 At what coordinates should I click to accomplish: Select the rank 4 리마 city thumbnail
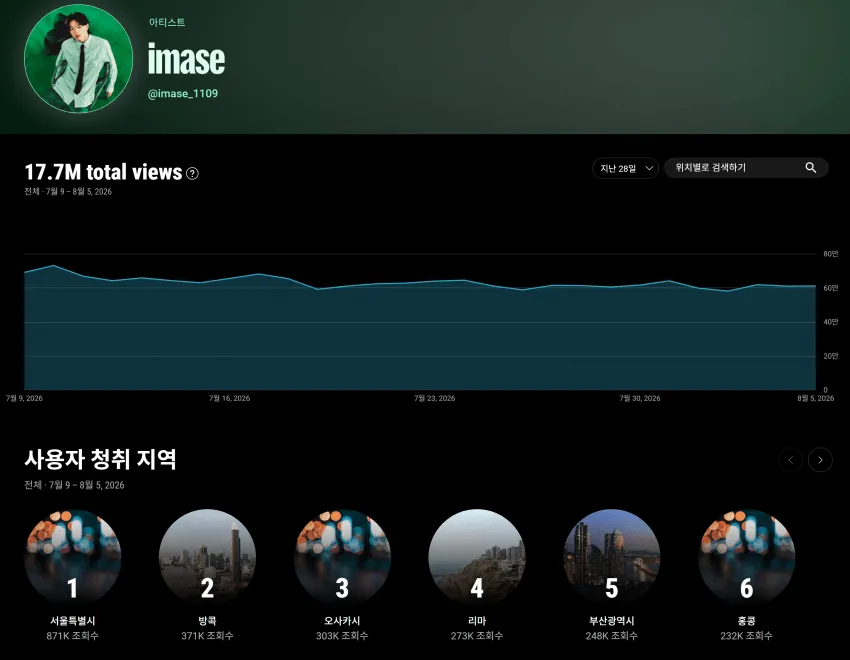[x=477, y=557]
